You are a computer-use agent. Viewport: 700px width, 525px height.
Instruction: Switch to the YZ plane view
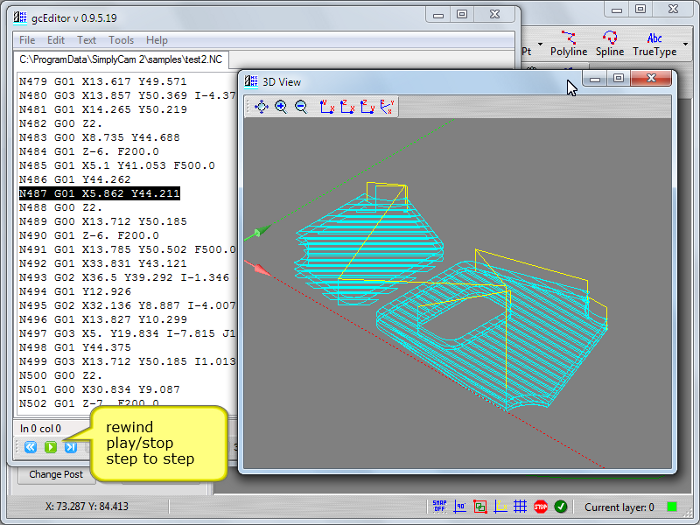click(x=367, y=107)
